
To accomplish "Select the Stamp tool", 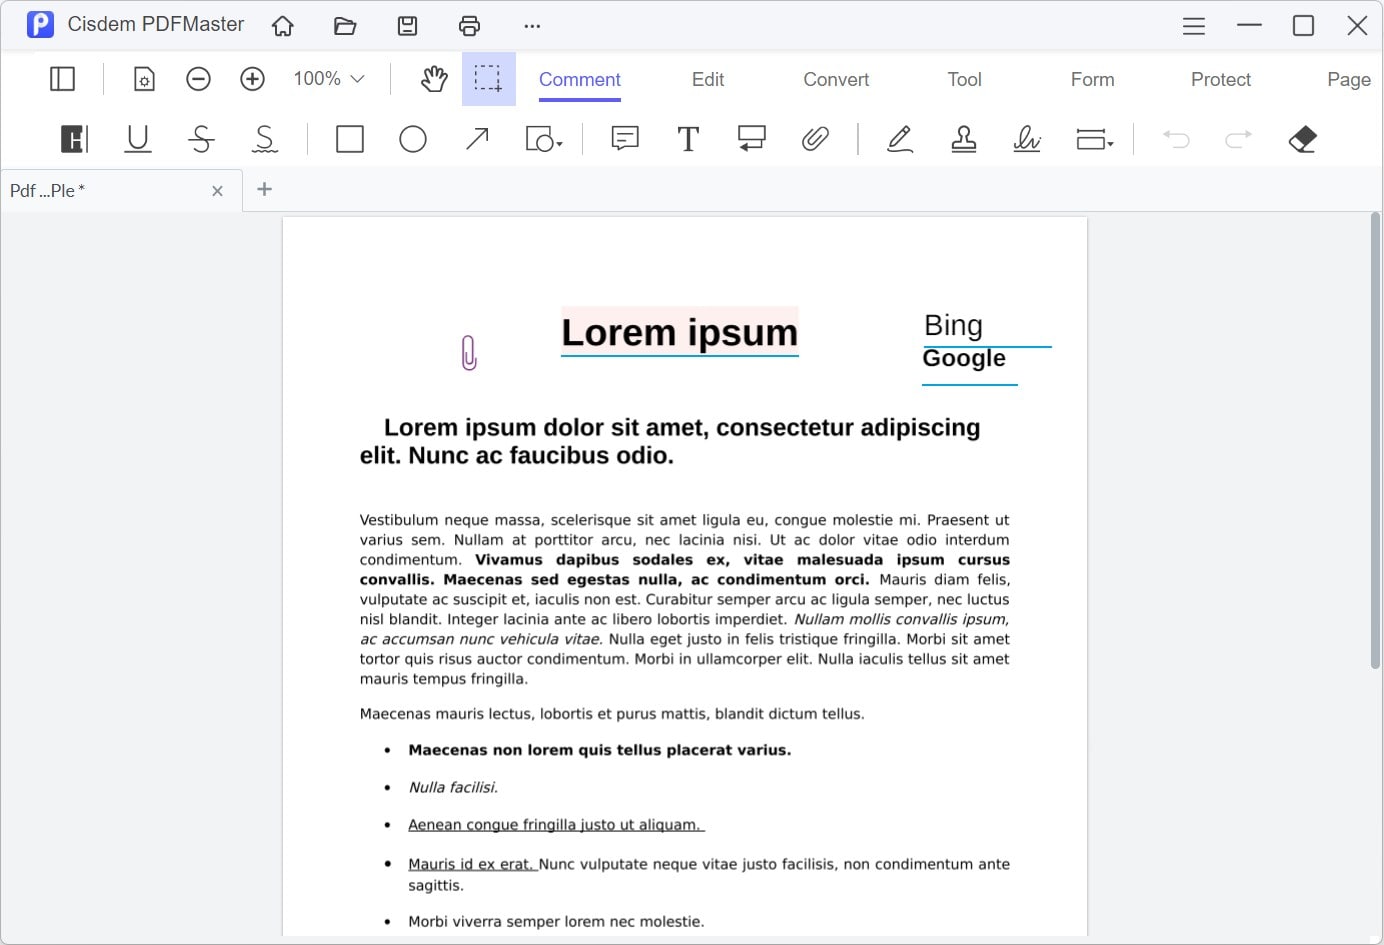I will [x=964, y=139].
